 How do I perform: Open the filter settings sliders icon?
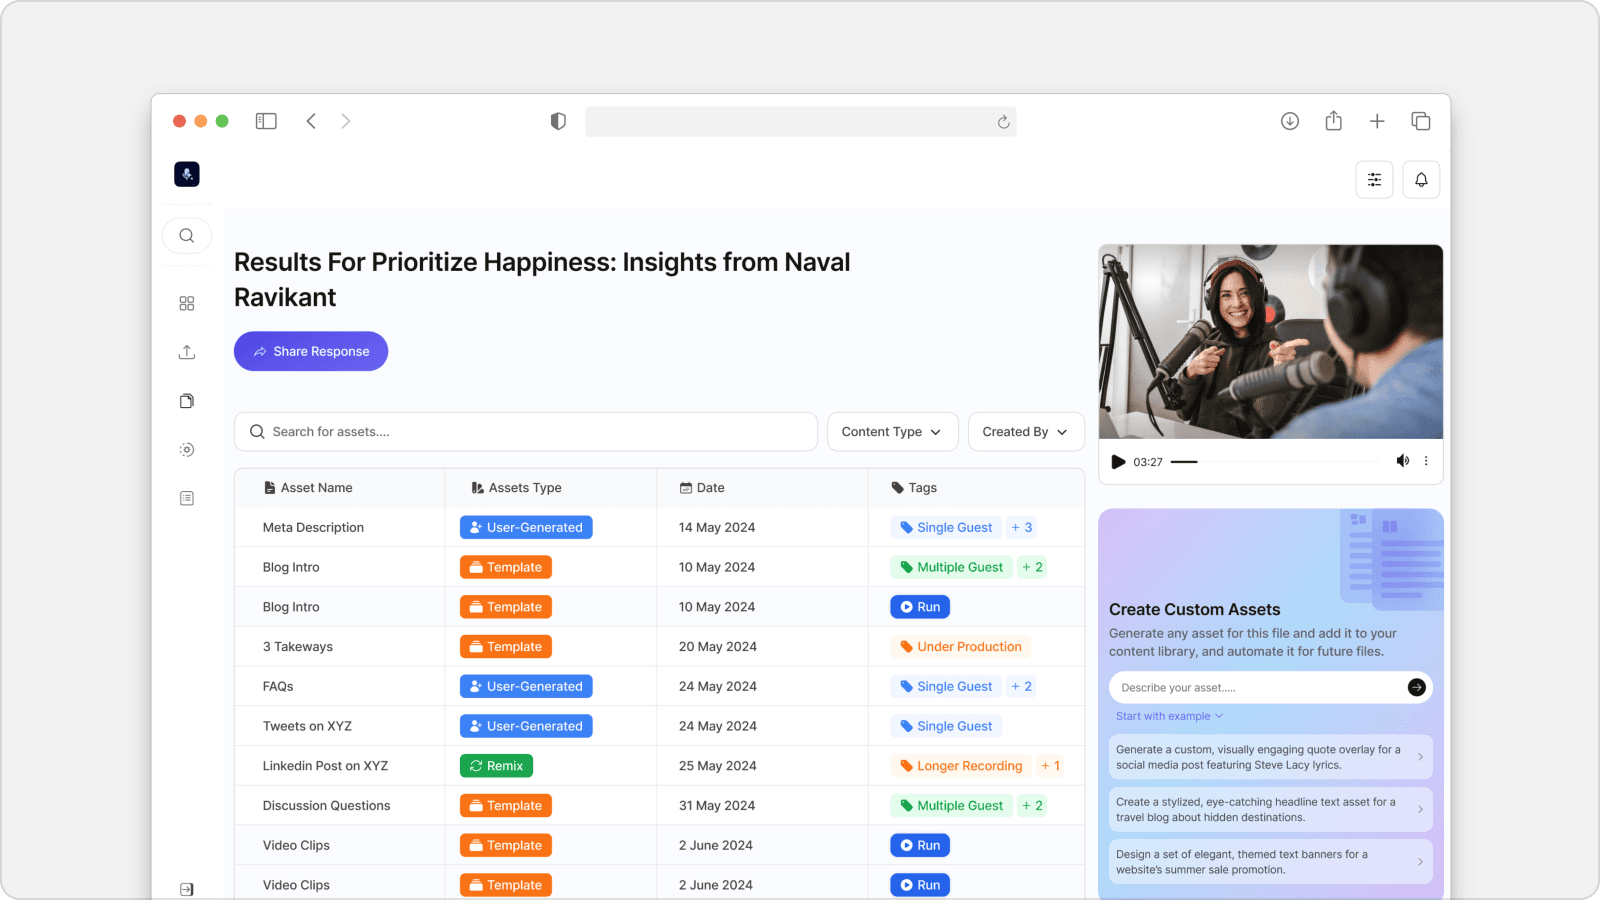[x=1375, y=180]
